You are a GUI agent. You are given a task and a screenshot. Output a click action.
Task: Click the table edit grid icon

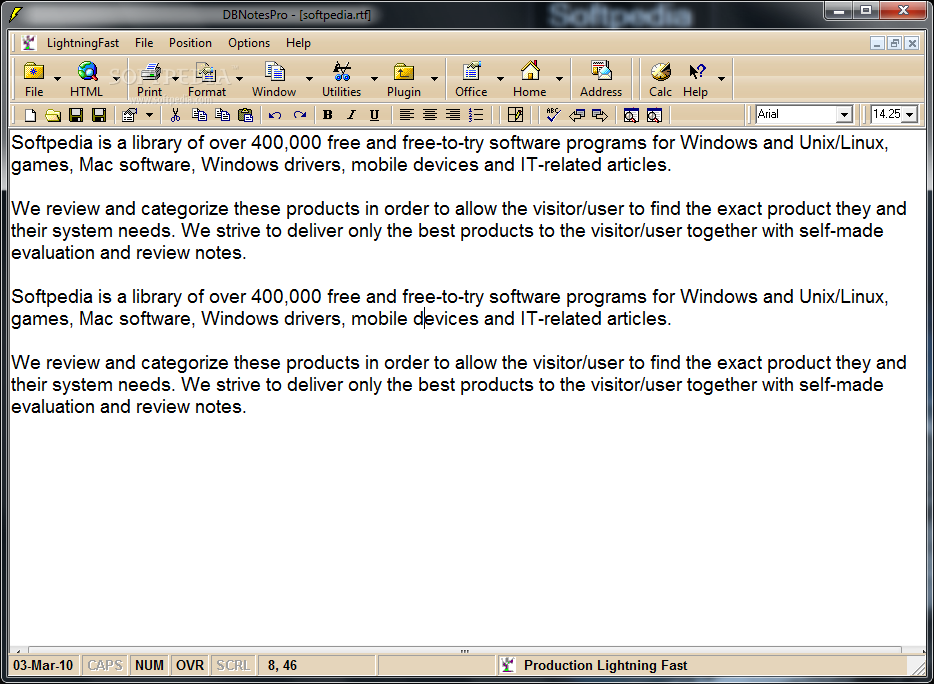tap(516, 115)
